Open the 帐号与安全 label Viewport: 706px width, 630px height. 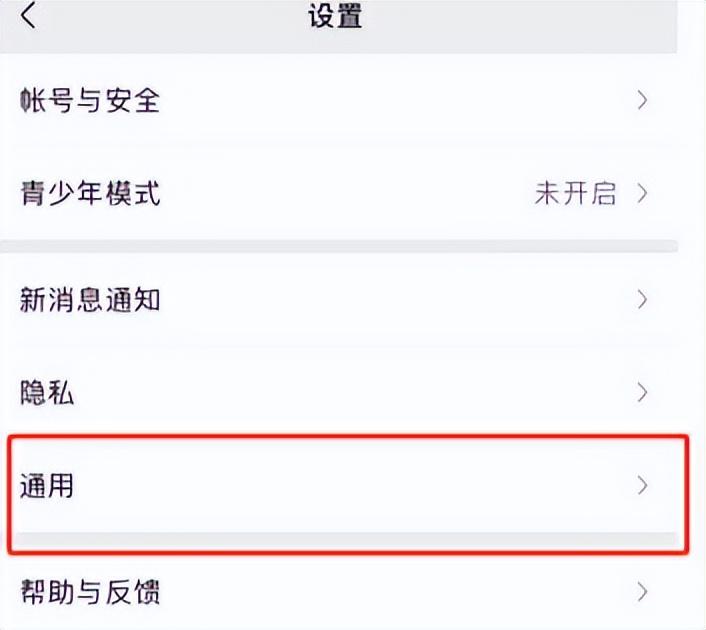[90, 100]
